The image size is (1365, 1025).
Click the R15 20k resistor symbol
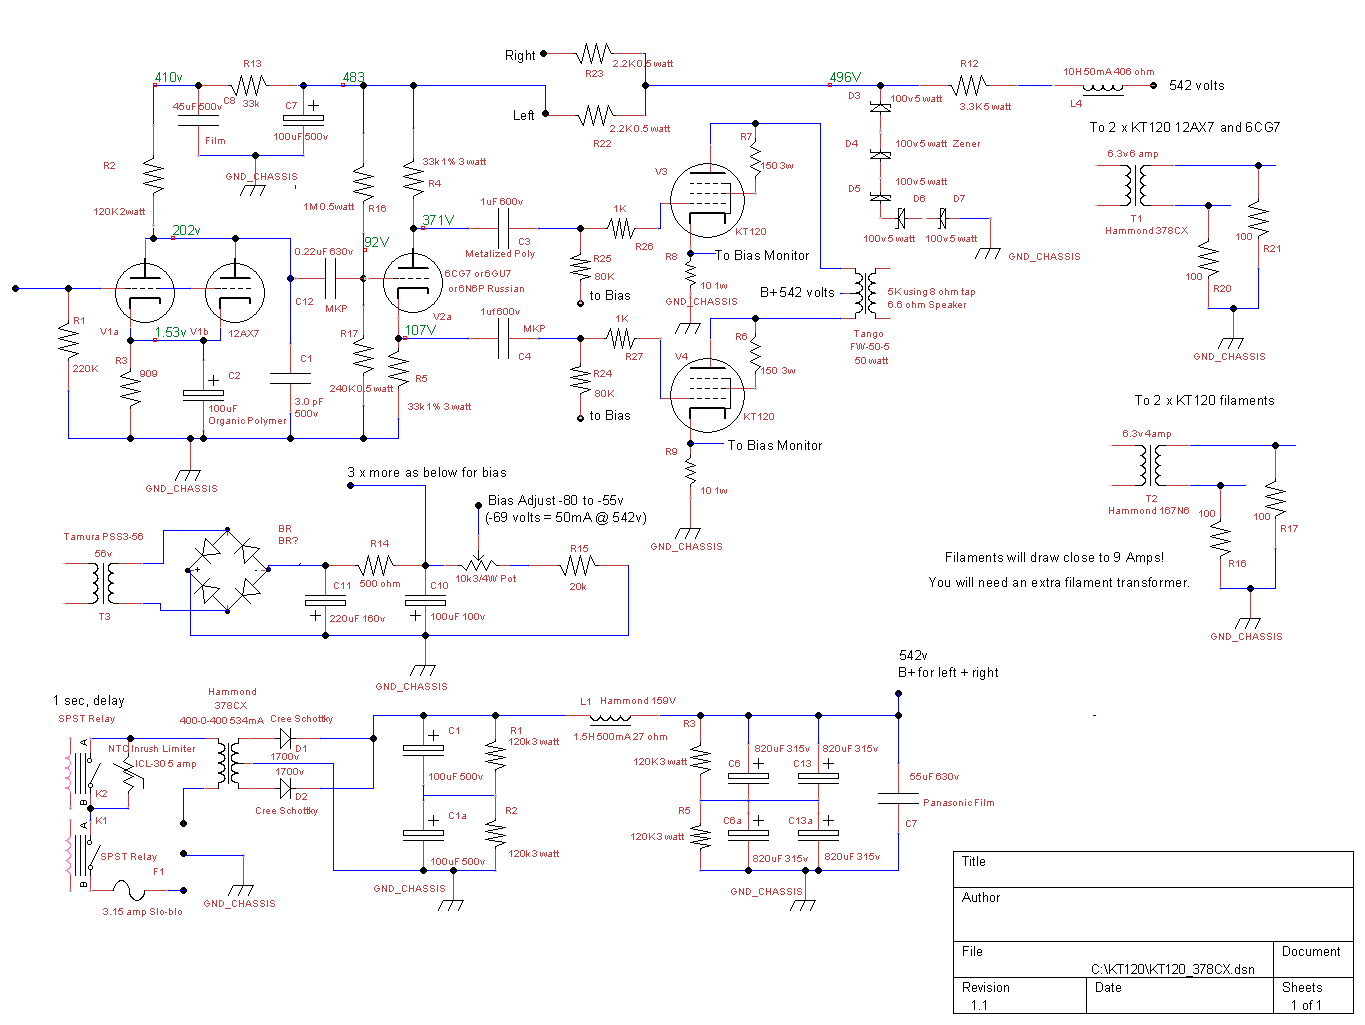(579, 566)
